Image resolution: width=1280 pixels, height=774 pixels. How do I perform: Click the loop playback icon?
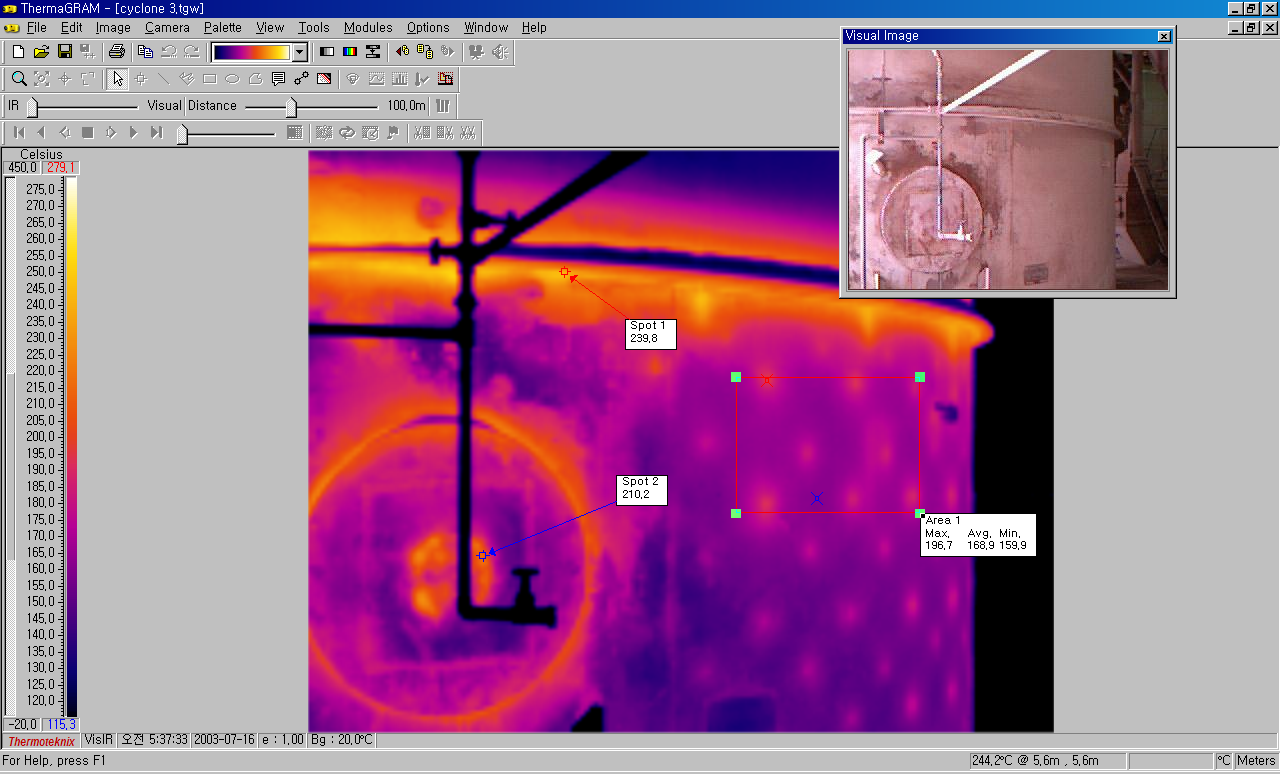tap(347, 132)
